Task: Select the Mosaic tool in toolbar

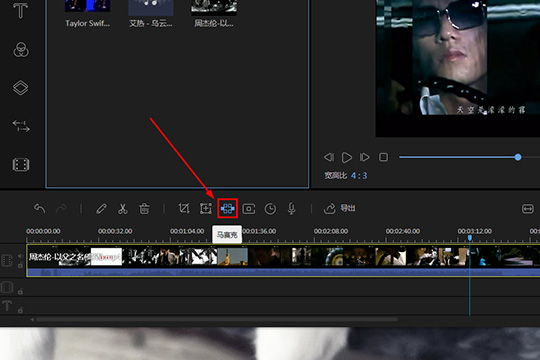Action: point(228,208)
